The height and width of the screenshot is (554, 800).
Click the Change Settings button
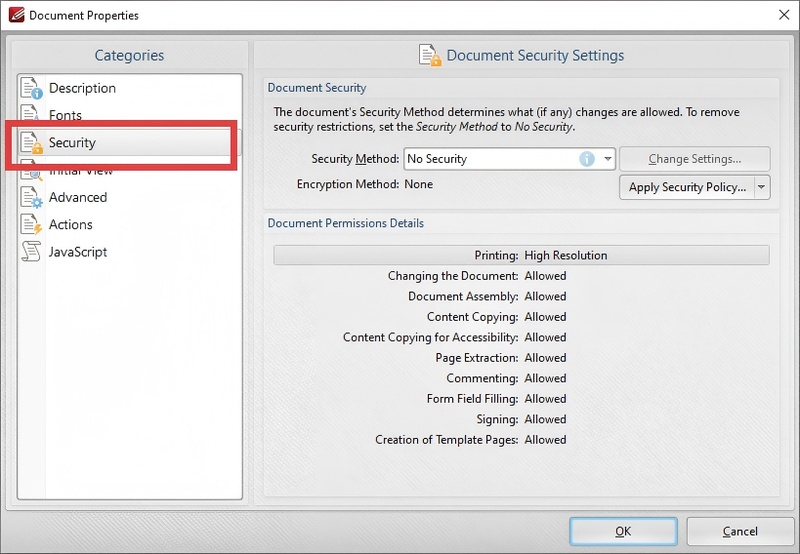pyautogui.click(x=694, y=159)
